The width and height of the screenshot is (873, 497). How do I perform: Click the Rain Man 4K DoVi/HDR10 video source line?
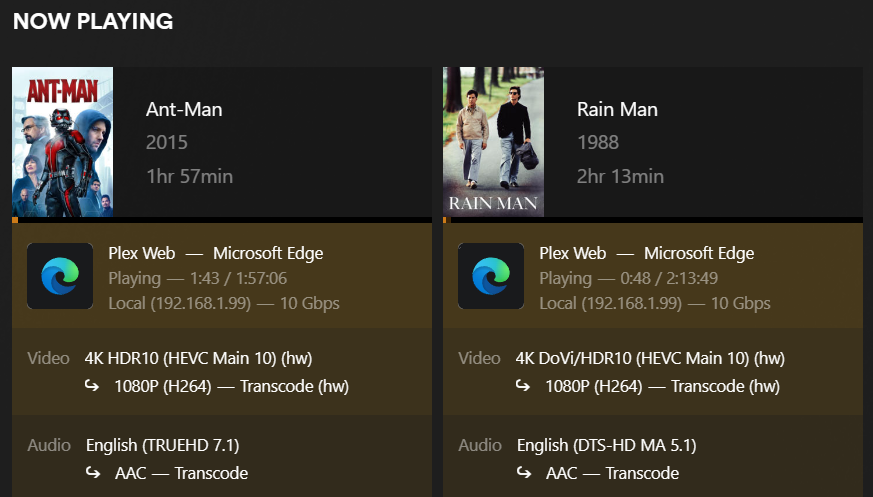650,358
